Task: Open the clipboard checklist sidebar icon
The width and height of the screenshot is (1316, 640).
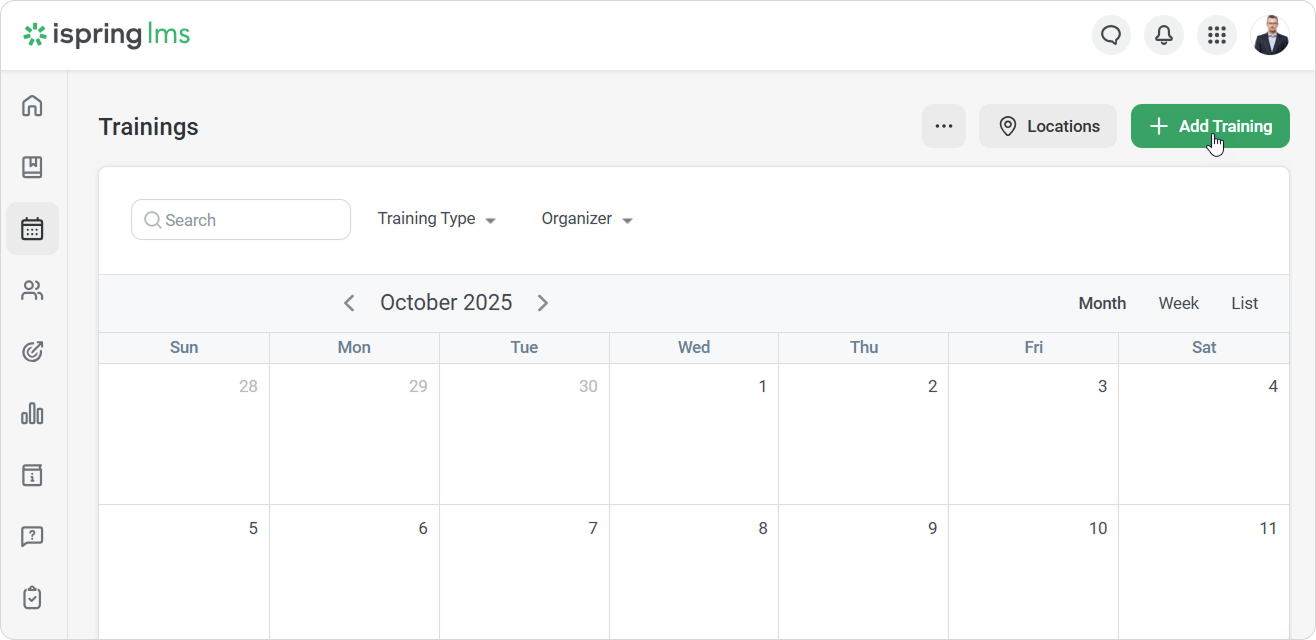Action: click(32, 598)
